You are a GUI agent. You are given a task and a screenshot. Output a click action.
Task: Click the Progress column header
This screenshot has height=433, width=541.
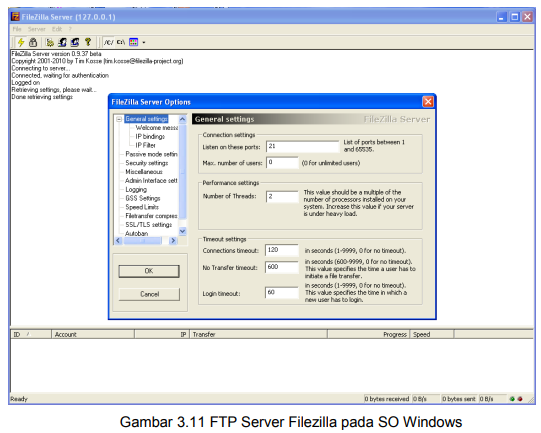(368, 334)
